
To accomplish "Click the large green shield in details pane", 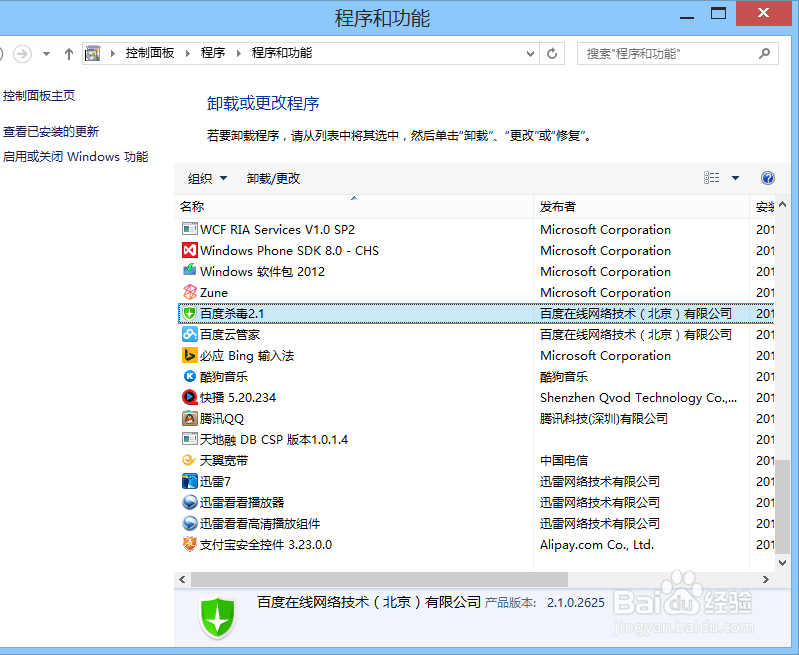I will 218,617.
